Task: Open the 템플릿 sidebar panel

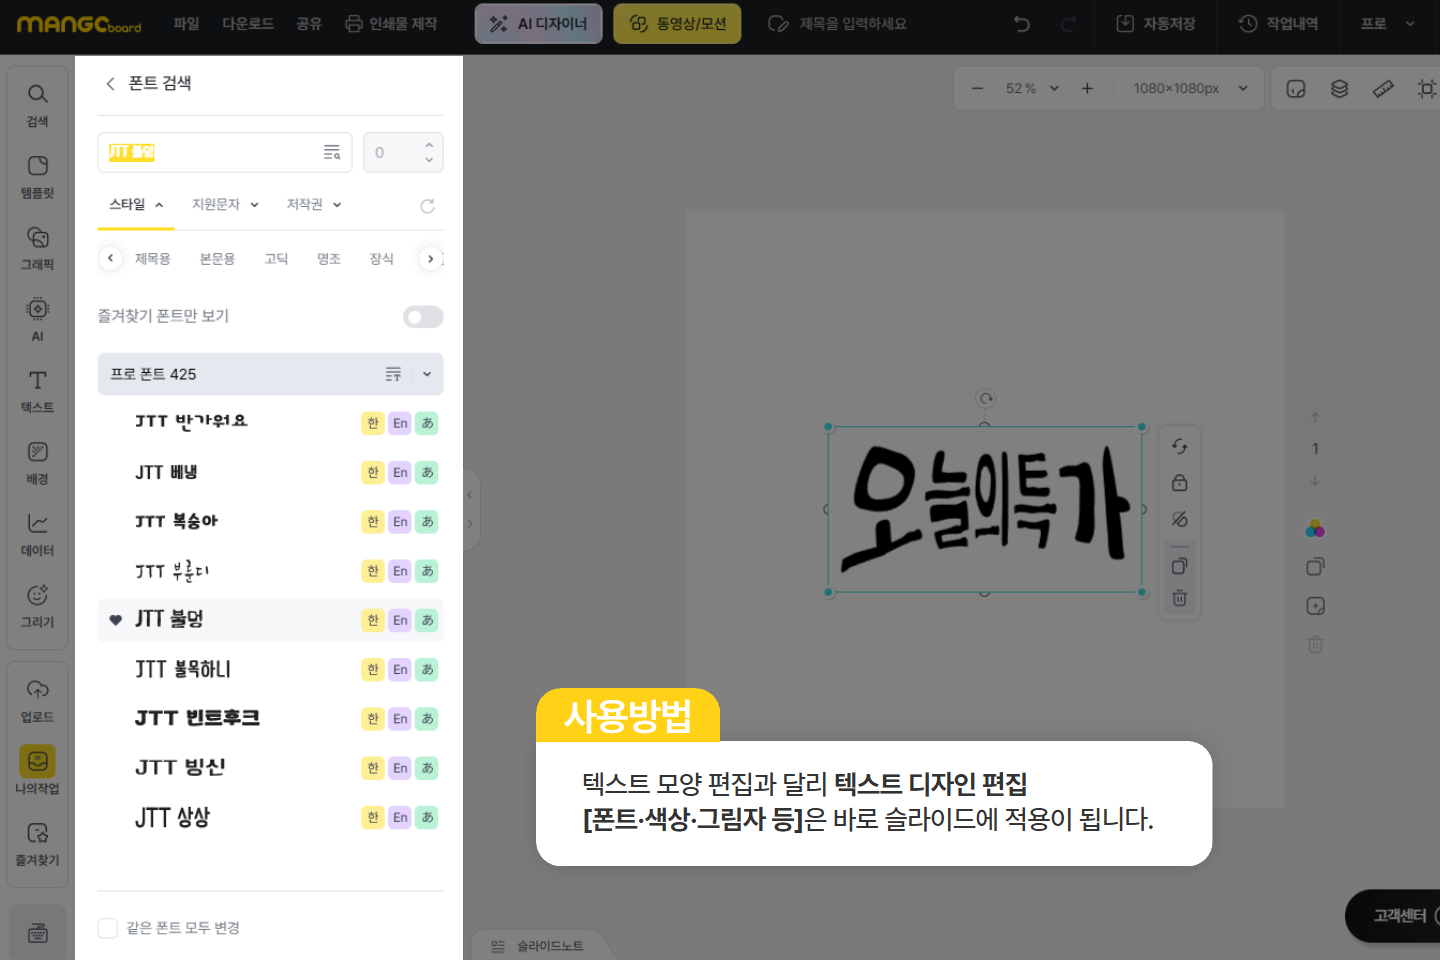Action: coord(37,176)
